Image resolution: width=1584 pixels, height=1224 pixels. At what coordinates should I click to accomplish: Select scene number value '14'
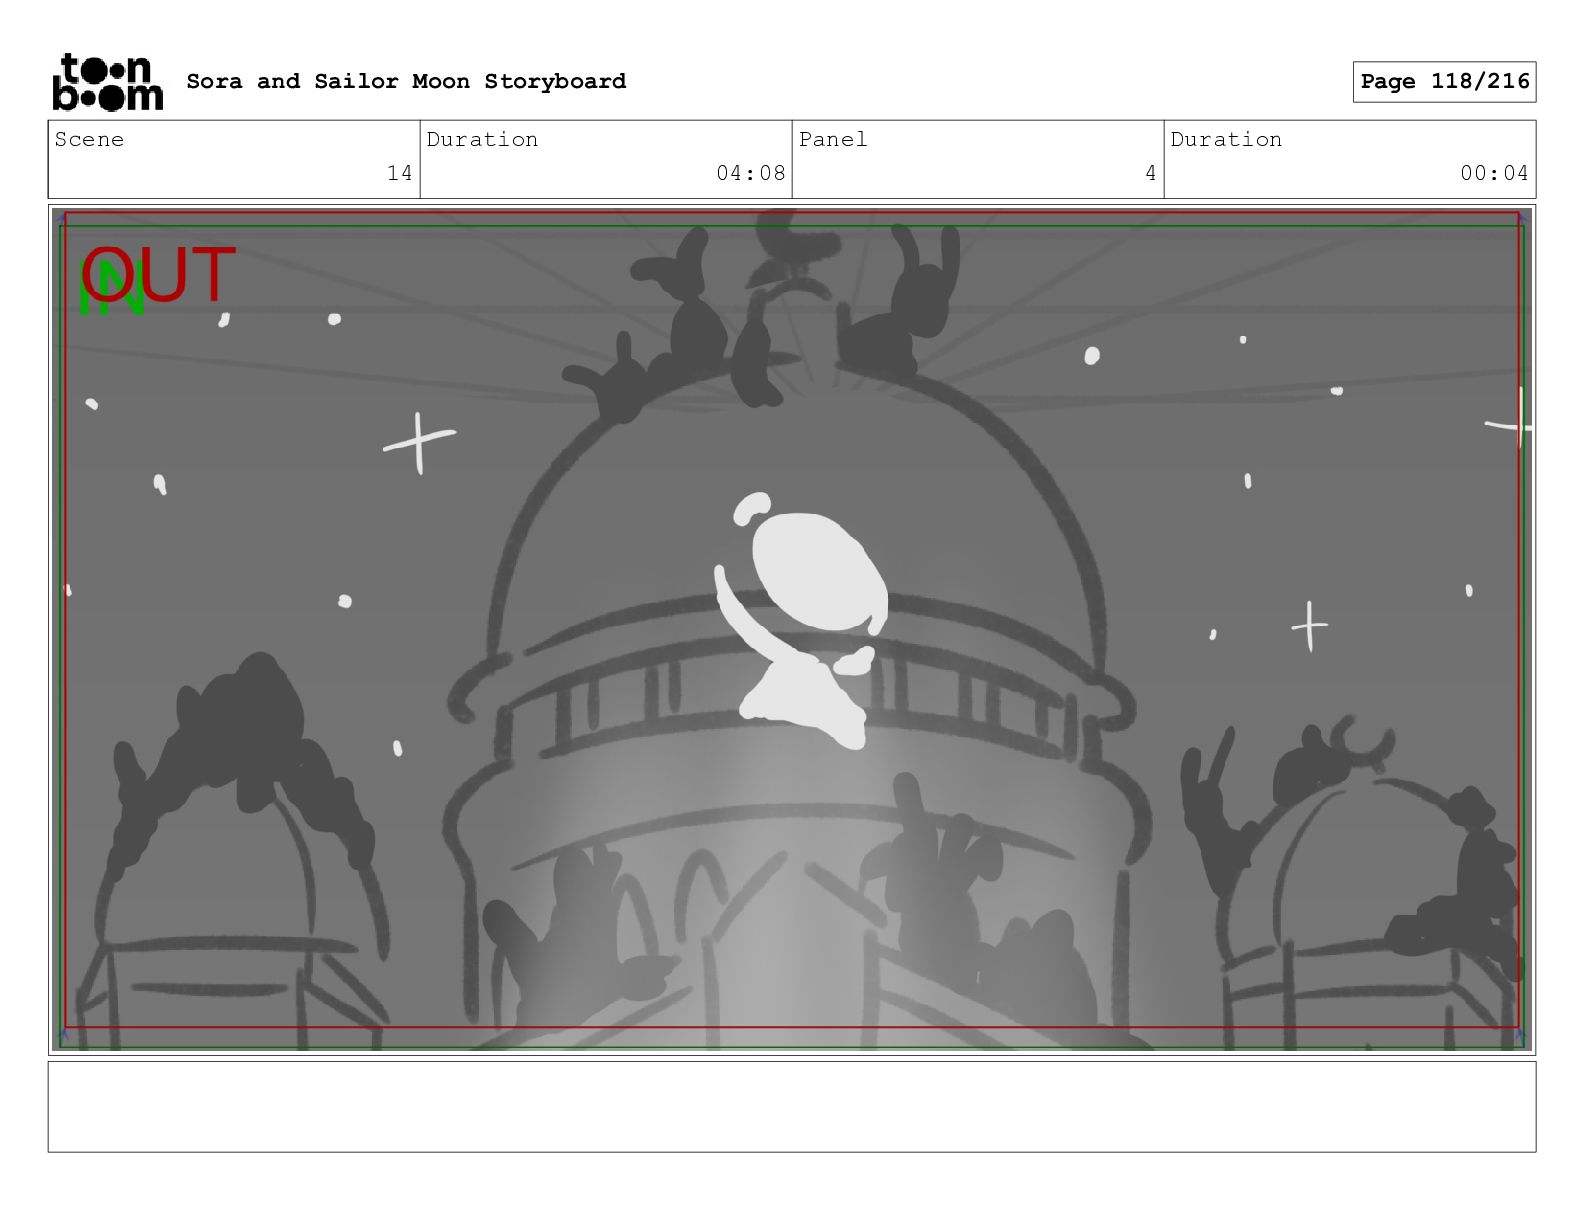point(399,173)
